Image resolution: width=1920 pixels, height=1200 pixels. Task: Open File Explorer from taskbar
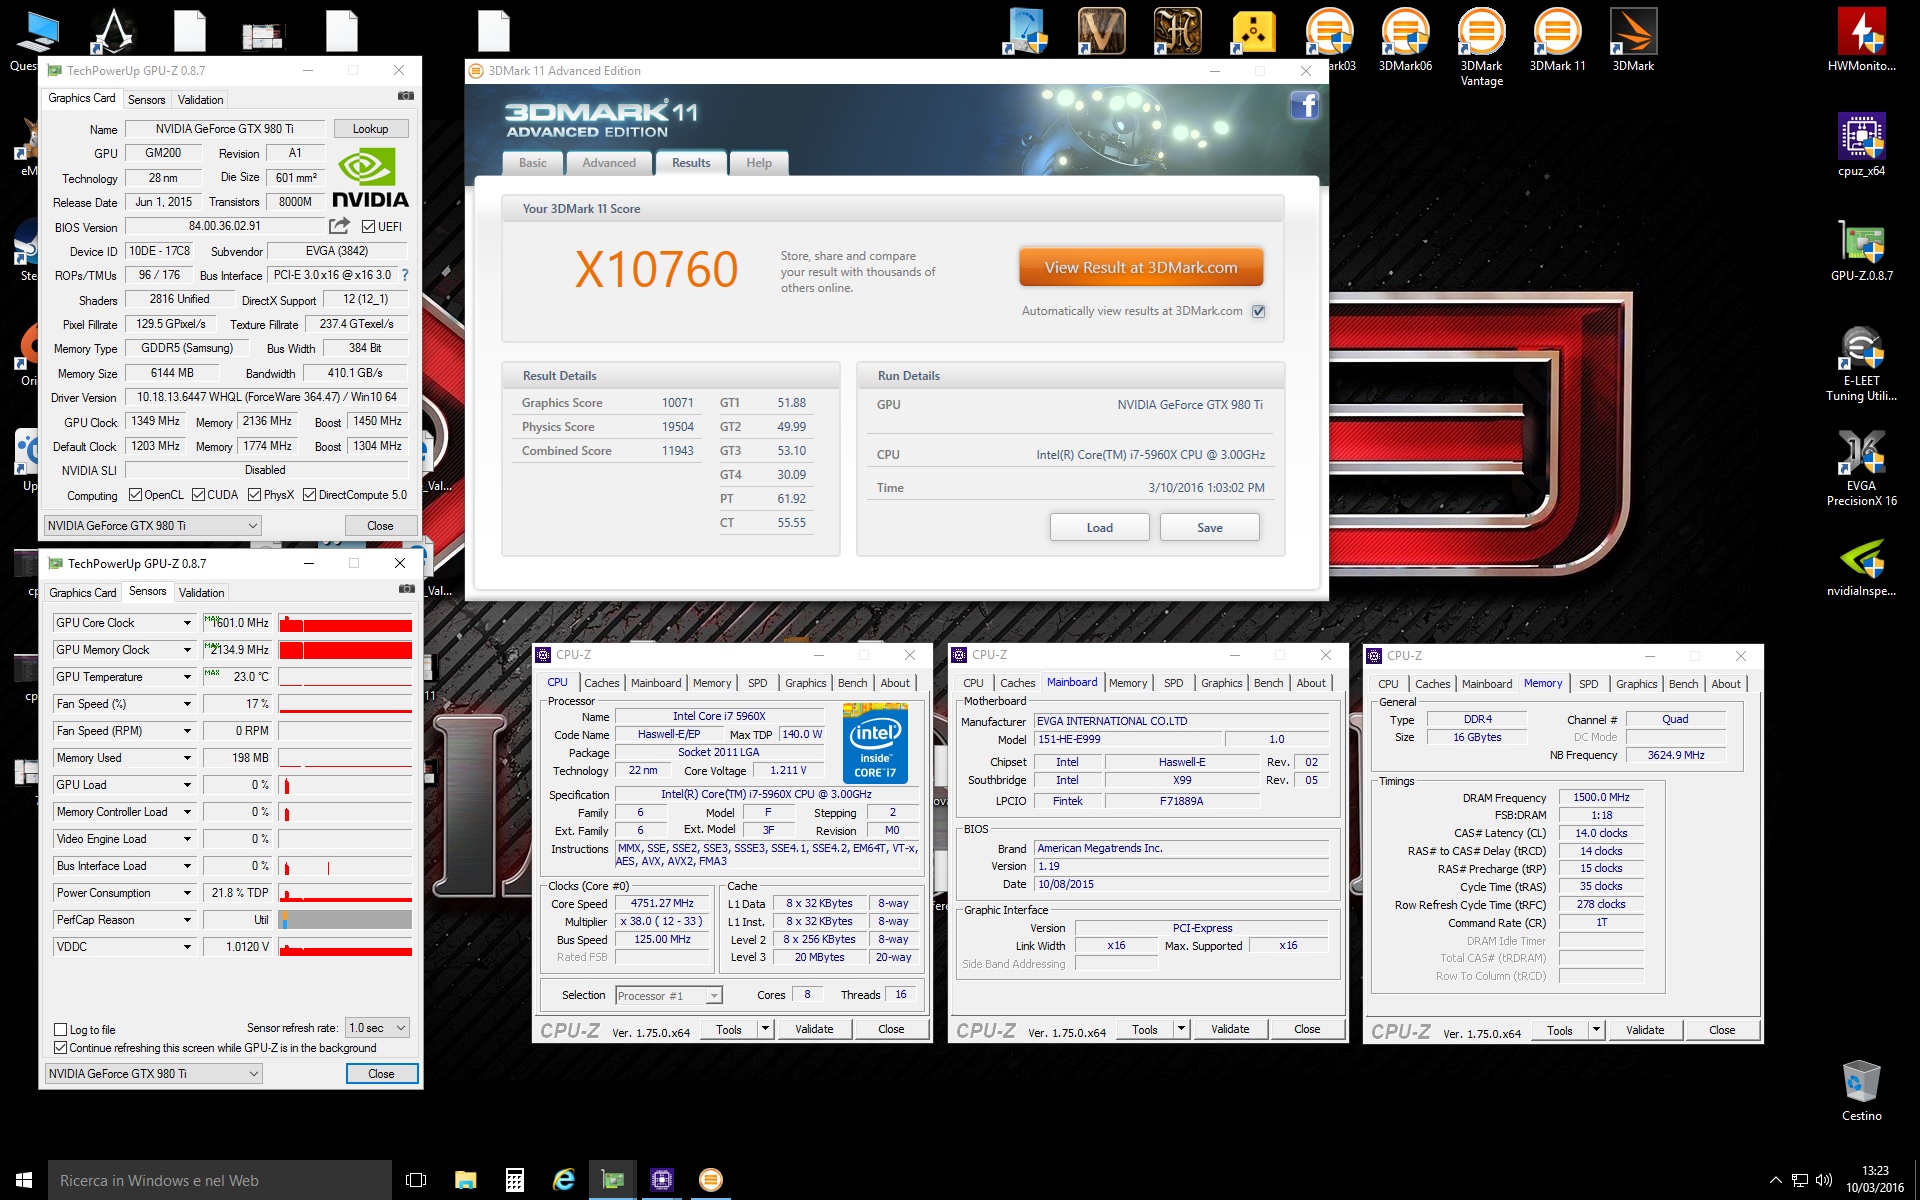coord(465,1180)
